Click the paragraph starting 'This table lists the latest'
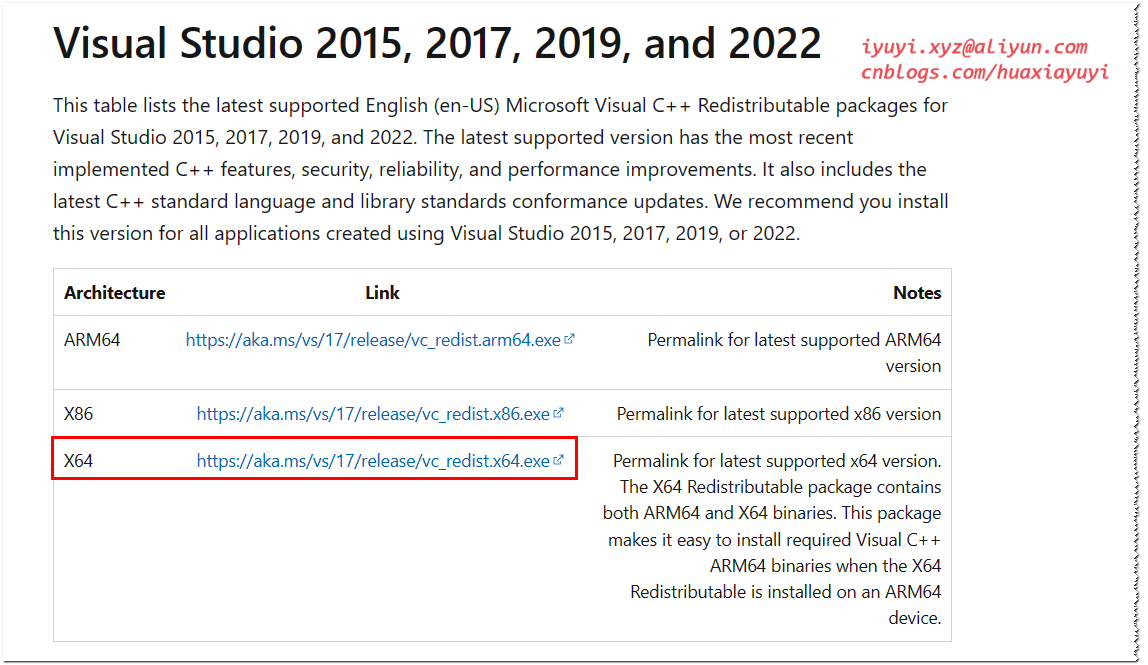Screen dimensions: 1148x665 point(501,169)
